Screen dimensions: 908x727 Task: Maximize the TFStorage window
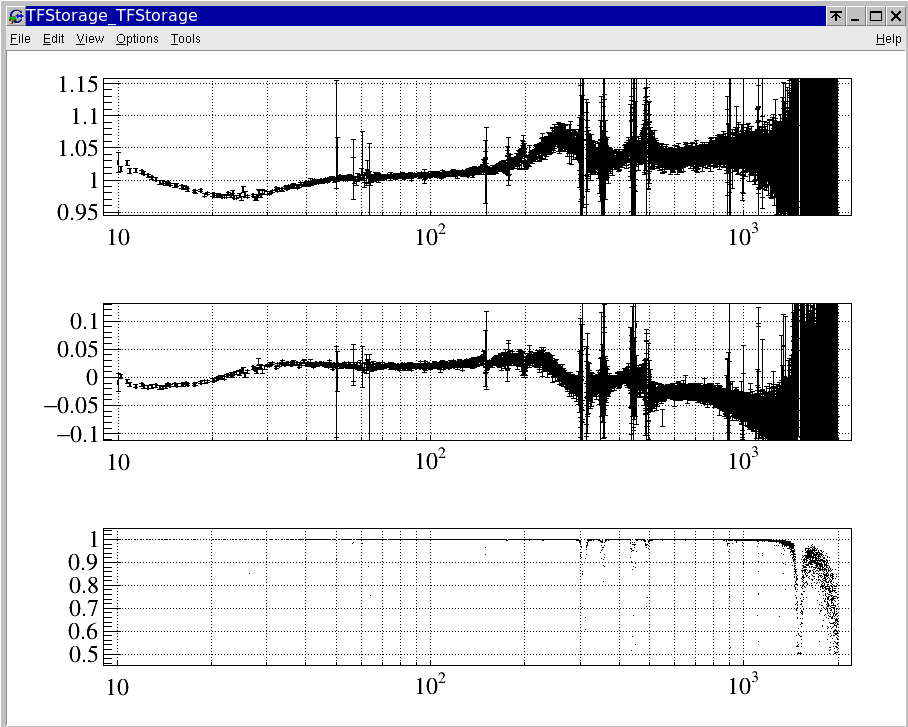pyautogui.click(x=875, y=16)
